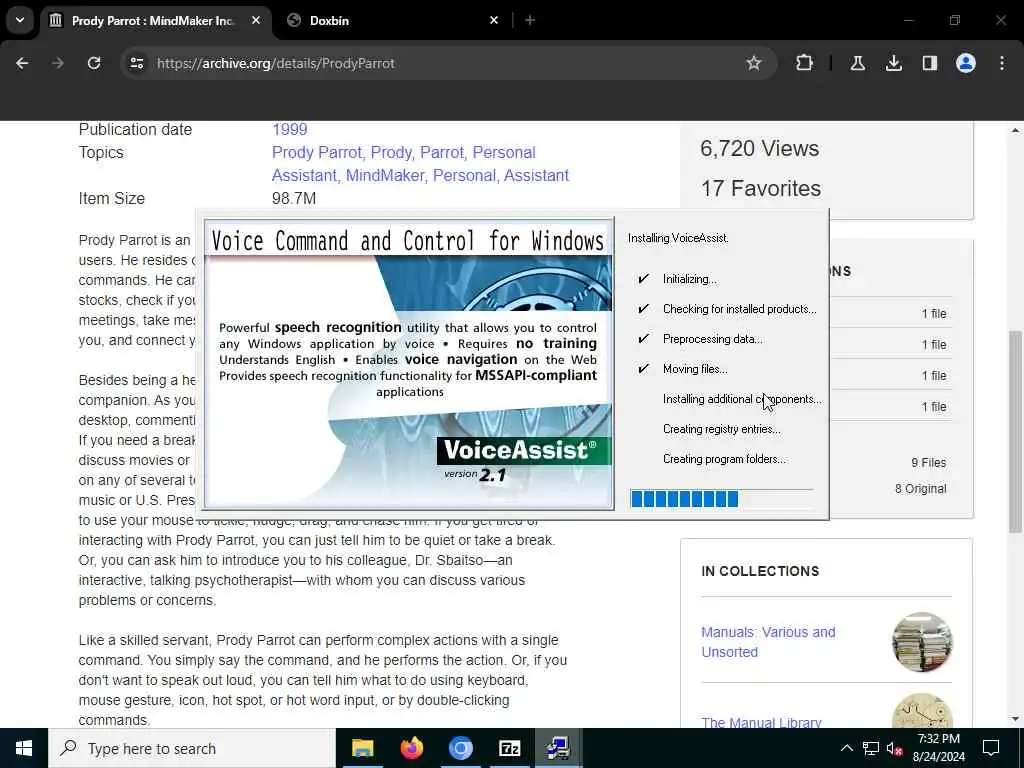Open 7-Zip from the taskbar
The width and height of the screenshot is (1024, 768).
pos(509,748)
